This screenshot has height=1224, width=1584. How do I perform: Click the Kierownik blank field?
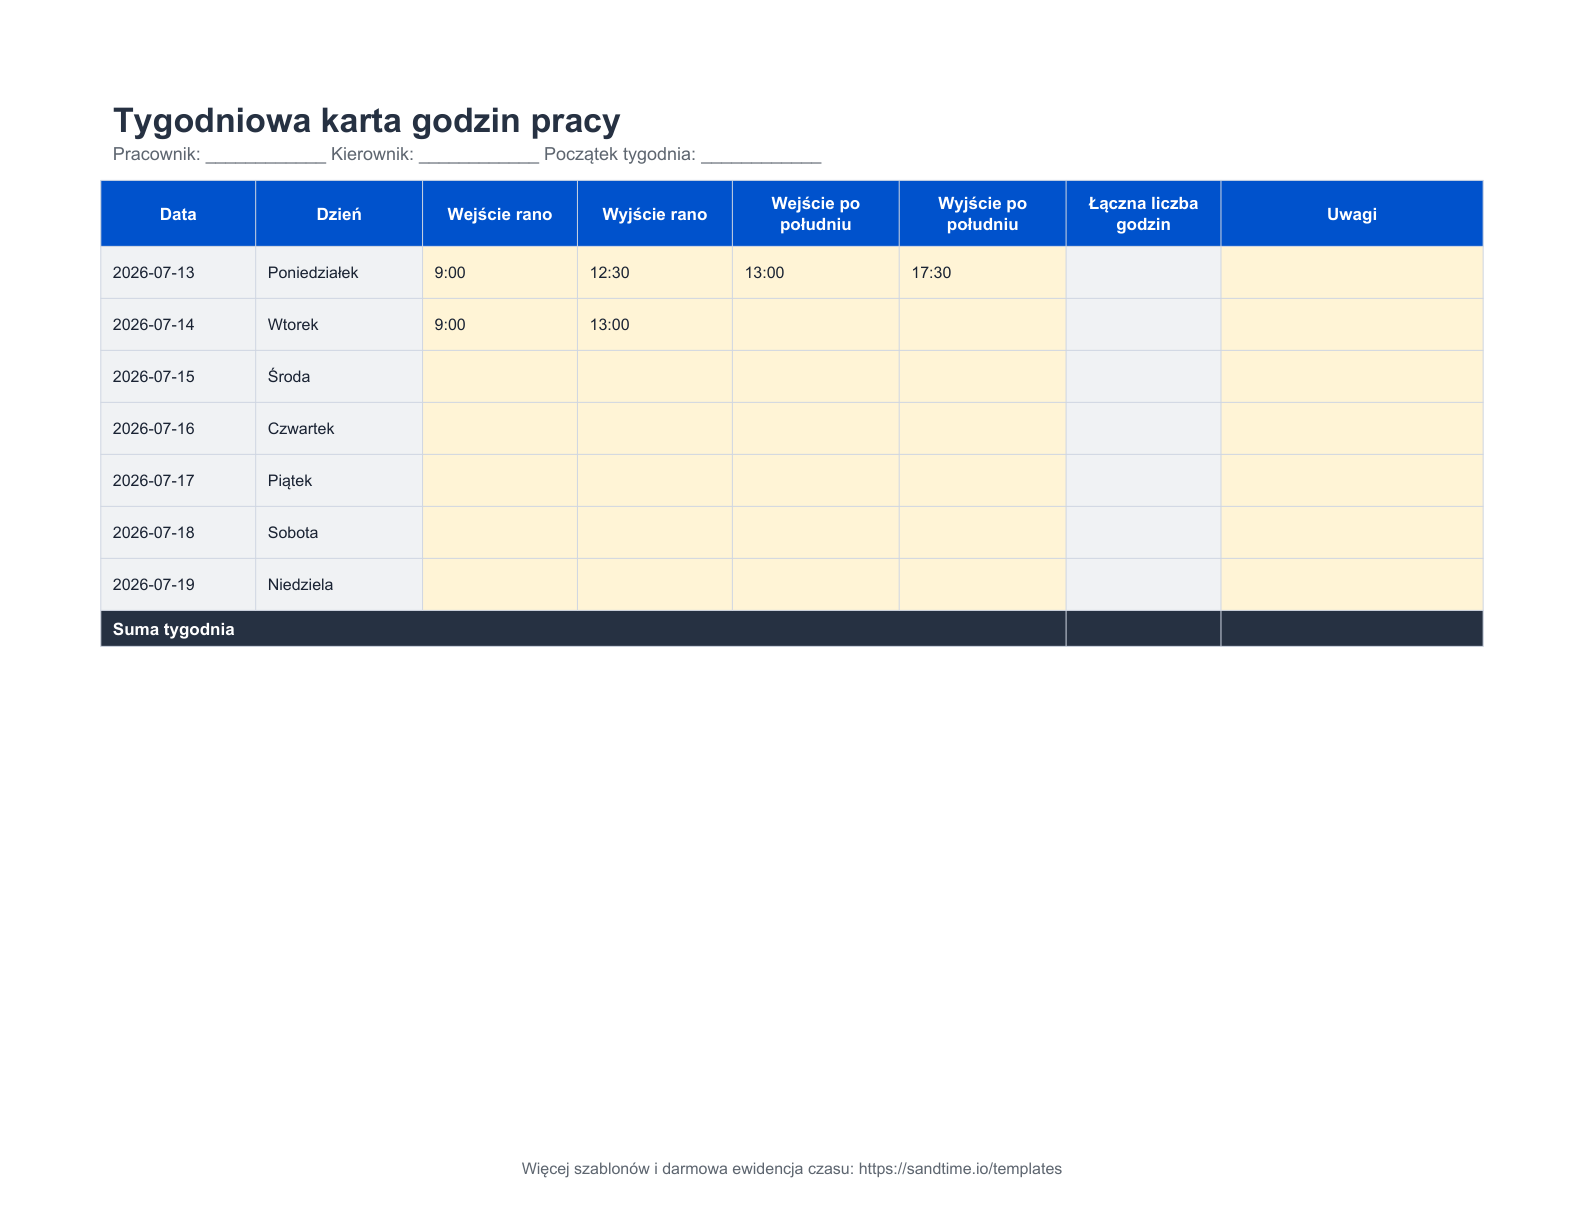click(x=478, y=155)
